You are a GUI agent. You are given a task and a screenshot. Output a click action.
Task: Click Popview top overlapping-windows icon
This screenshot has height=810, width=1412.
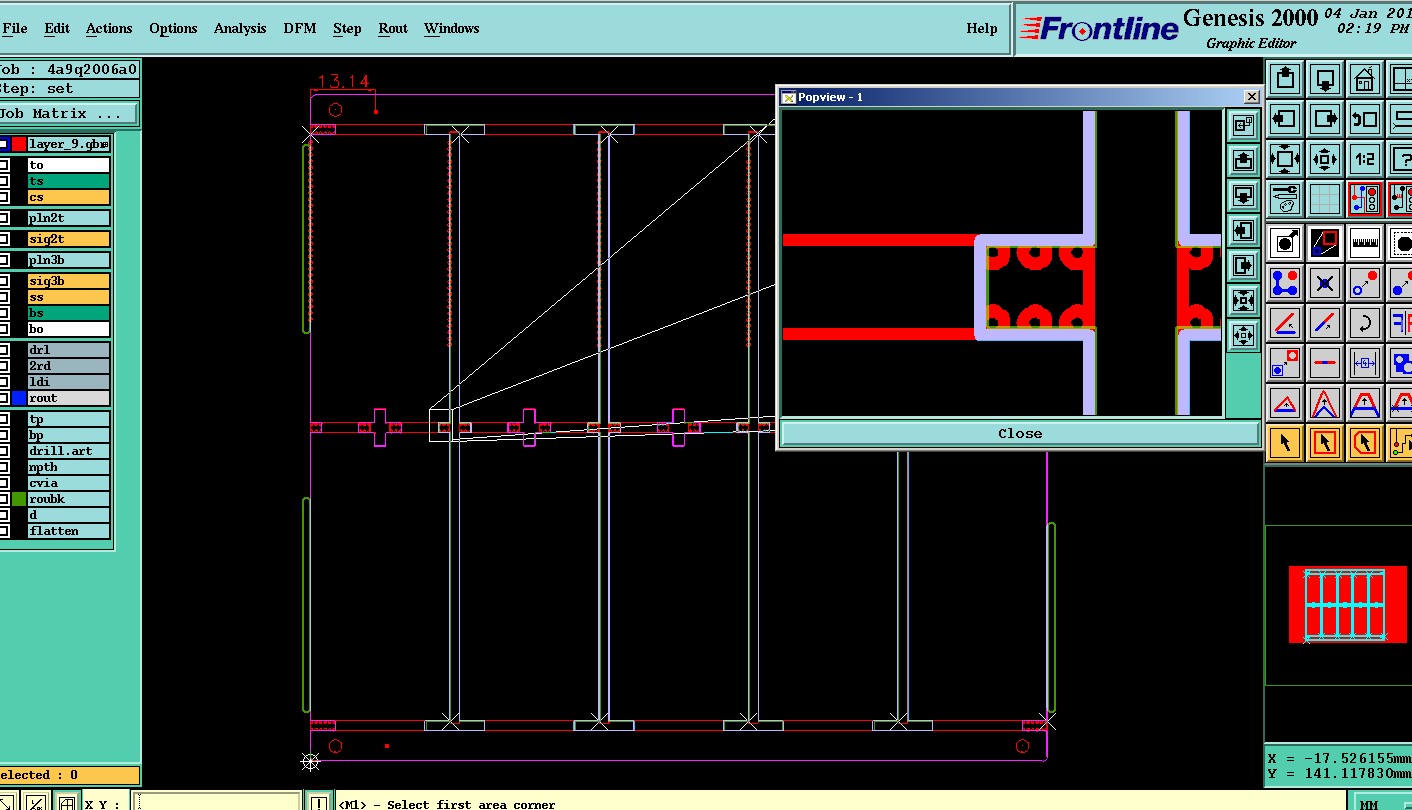point(1243,125)
